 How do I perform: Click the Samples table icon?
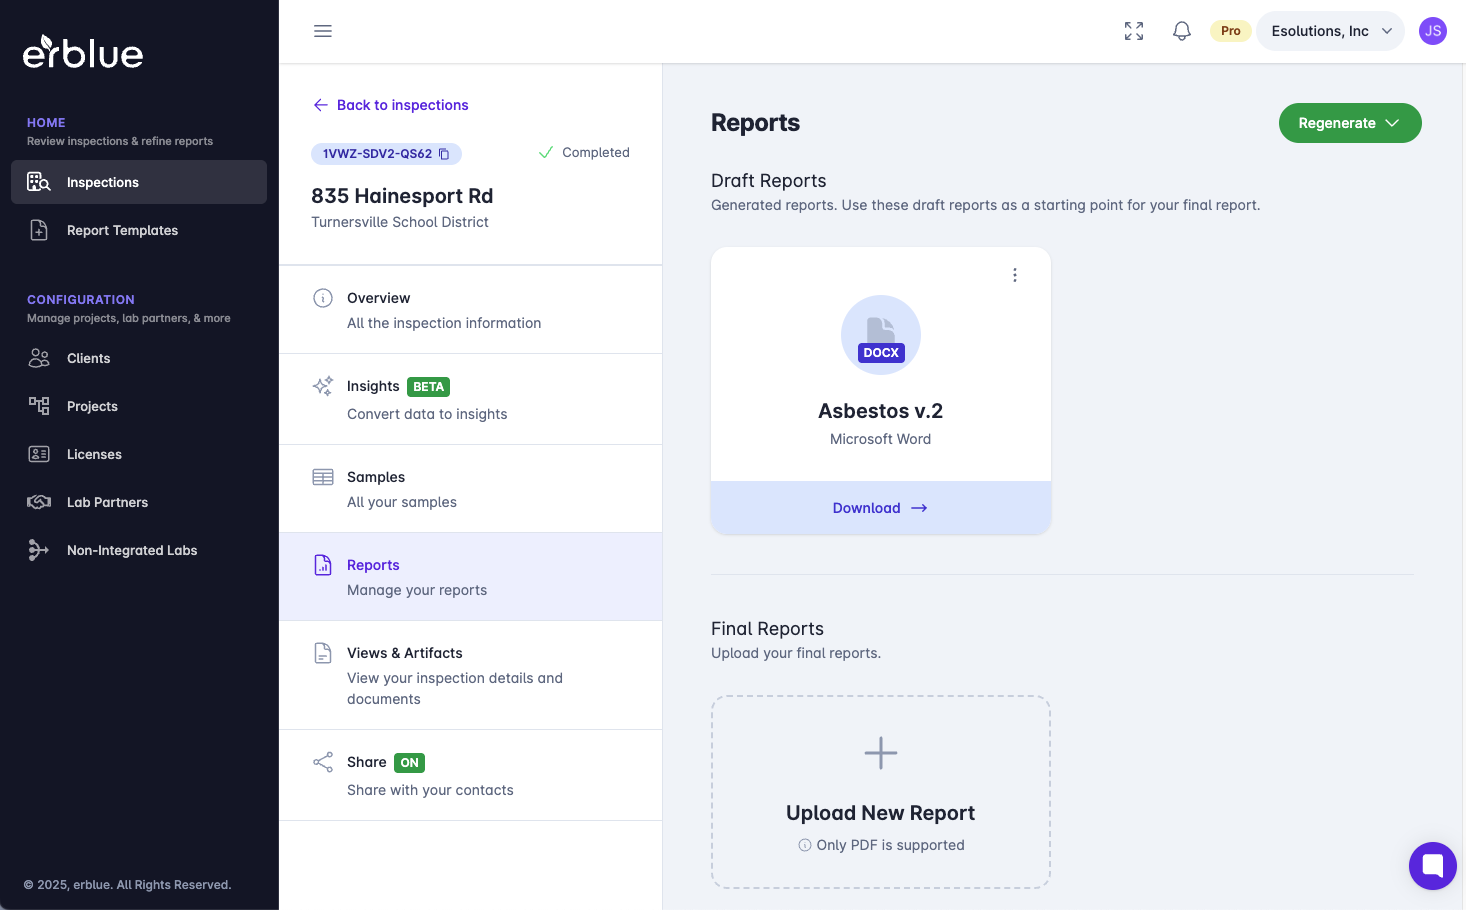point(323,477)
